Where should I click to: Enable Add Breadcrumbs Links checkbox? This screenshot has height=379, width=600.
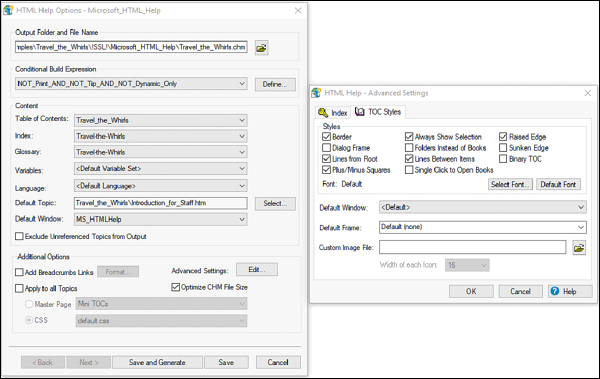19,272
